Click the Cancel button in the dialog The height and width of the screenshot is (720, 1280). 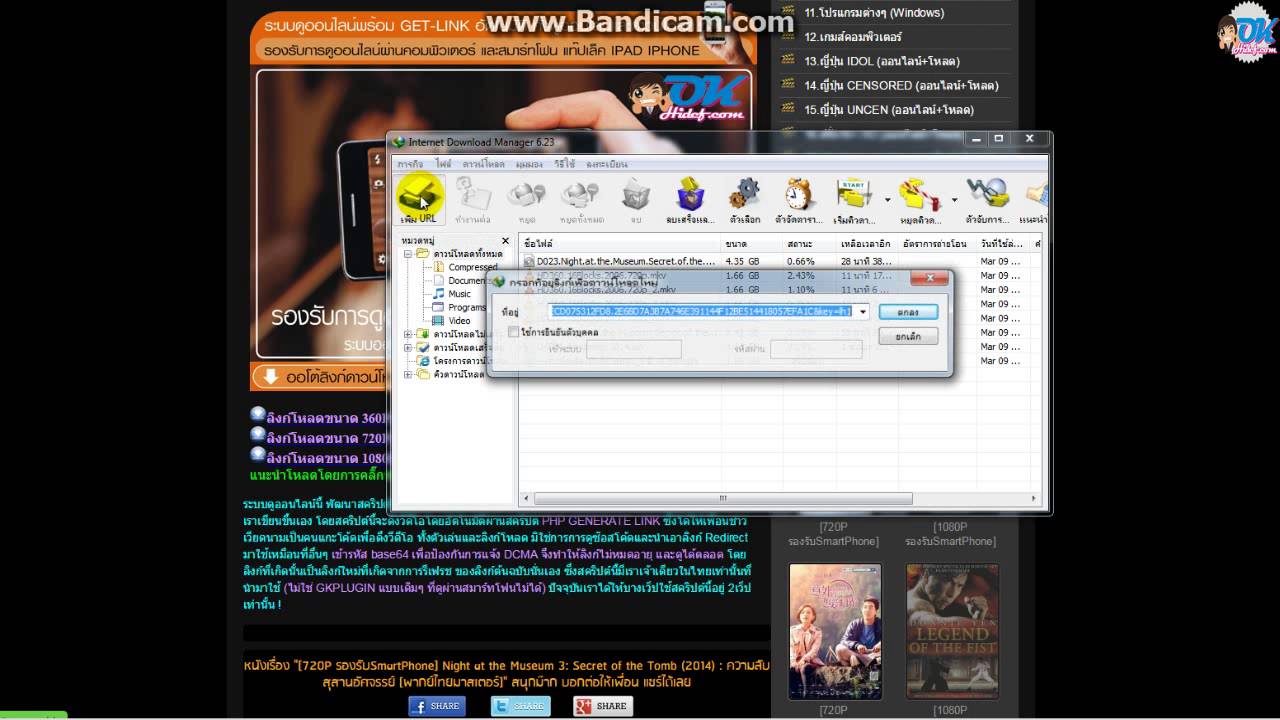(x=908, y=337)
